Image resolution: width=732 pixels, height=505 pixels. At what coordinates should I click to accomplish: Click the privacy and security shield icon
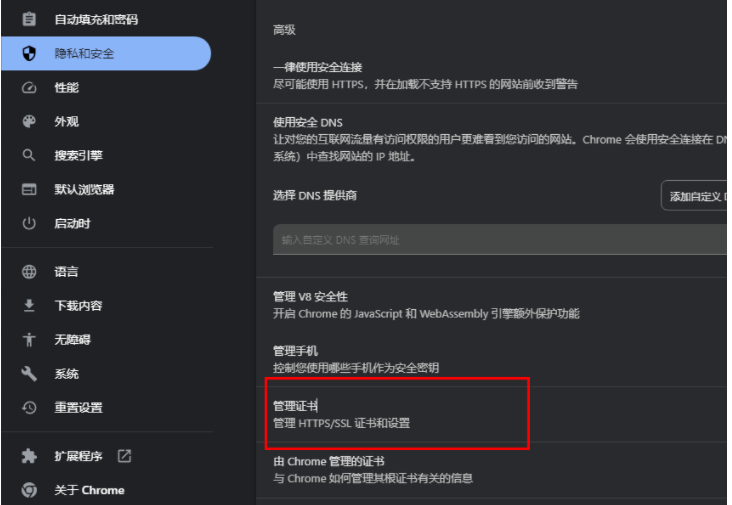pyautogui.click(x=29, y=53)
